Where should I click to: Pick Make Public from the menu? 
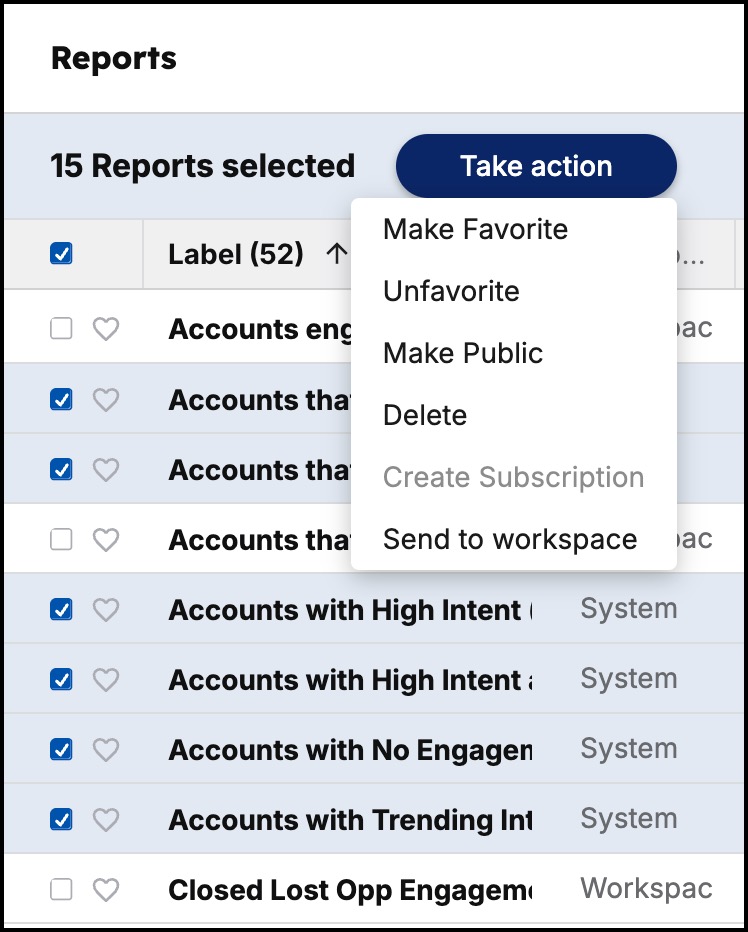click(x=463, y=353)
